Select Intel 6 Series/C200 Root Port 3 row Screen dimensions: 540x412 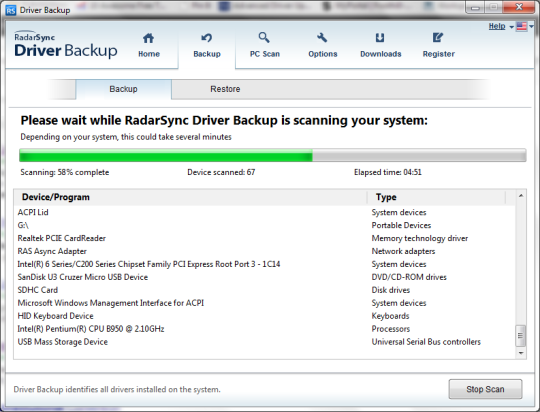click(x=264, y=264)
